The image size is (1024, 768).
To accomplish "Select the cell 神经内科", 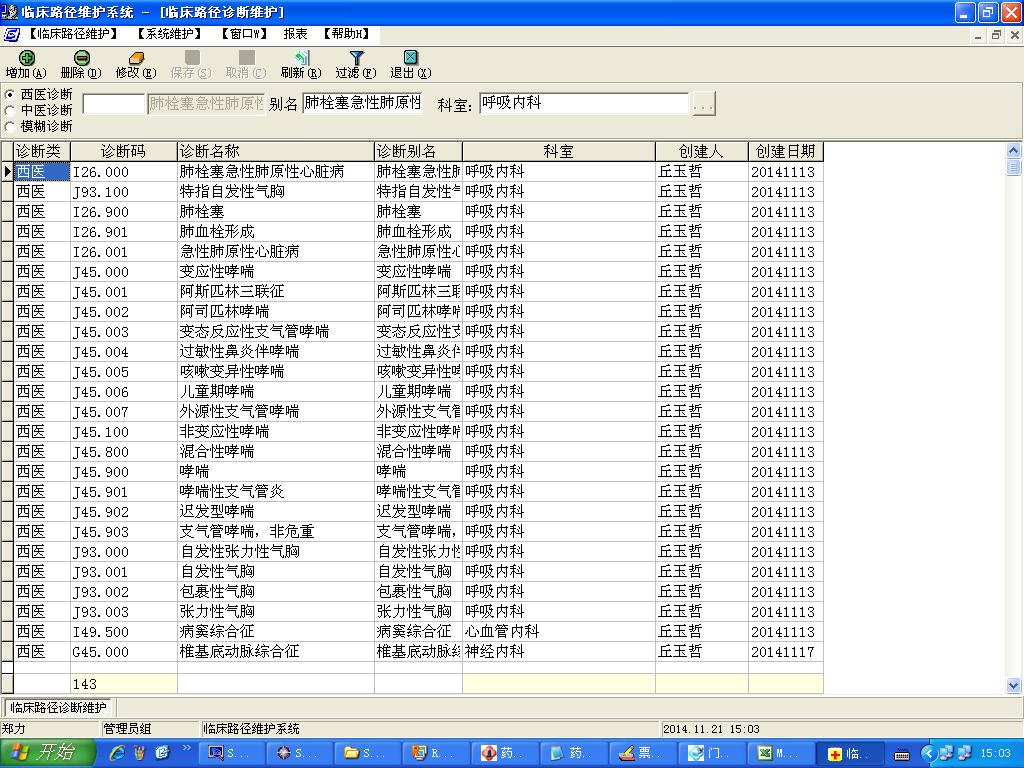I will point(558,652).
